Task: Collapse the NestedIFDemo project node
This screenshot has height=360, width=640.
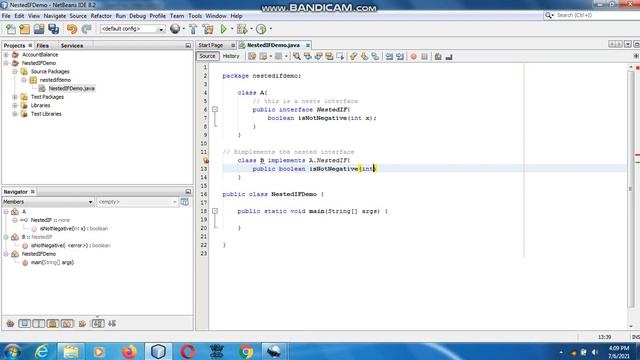Action: tap(6, 63)
